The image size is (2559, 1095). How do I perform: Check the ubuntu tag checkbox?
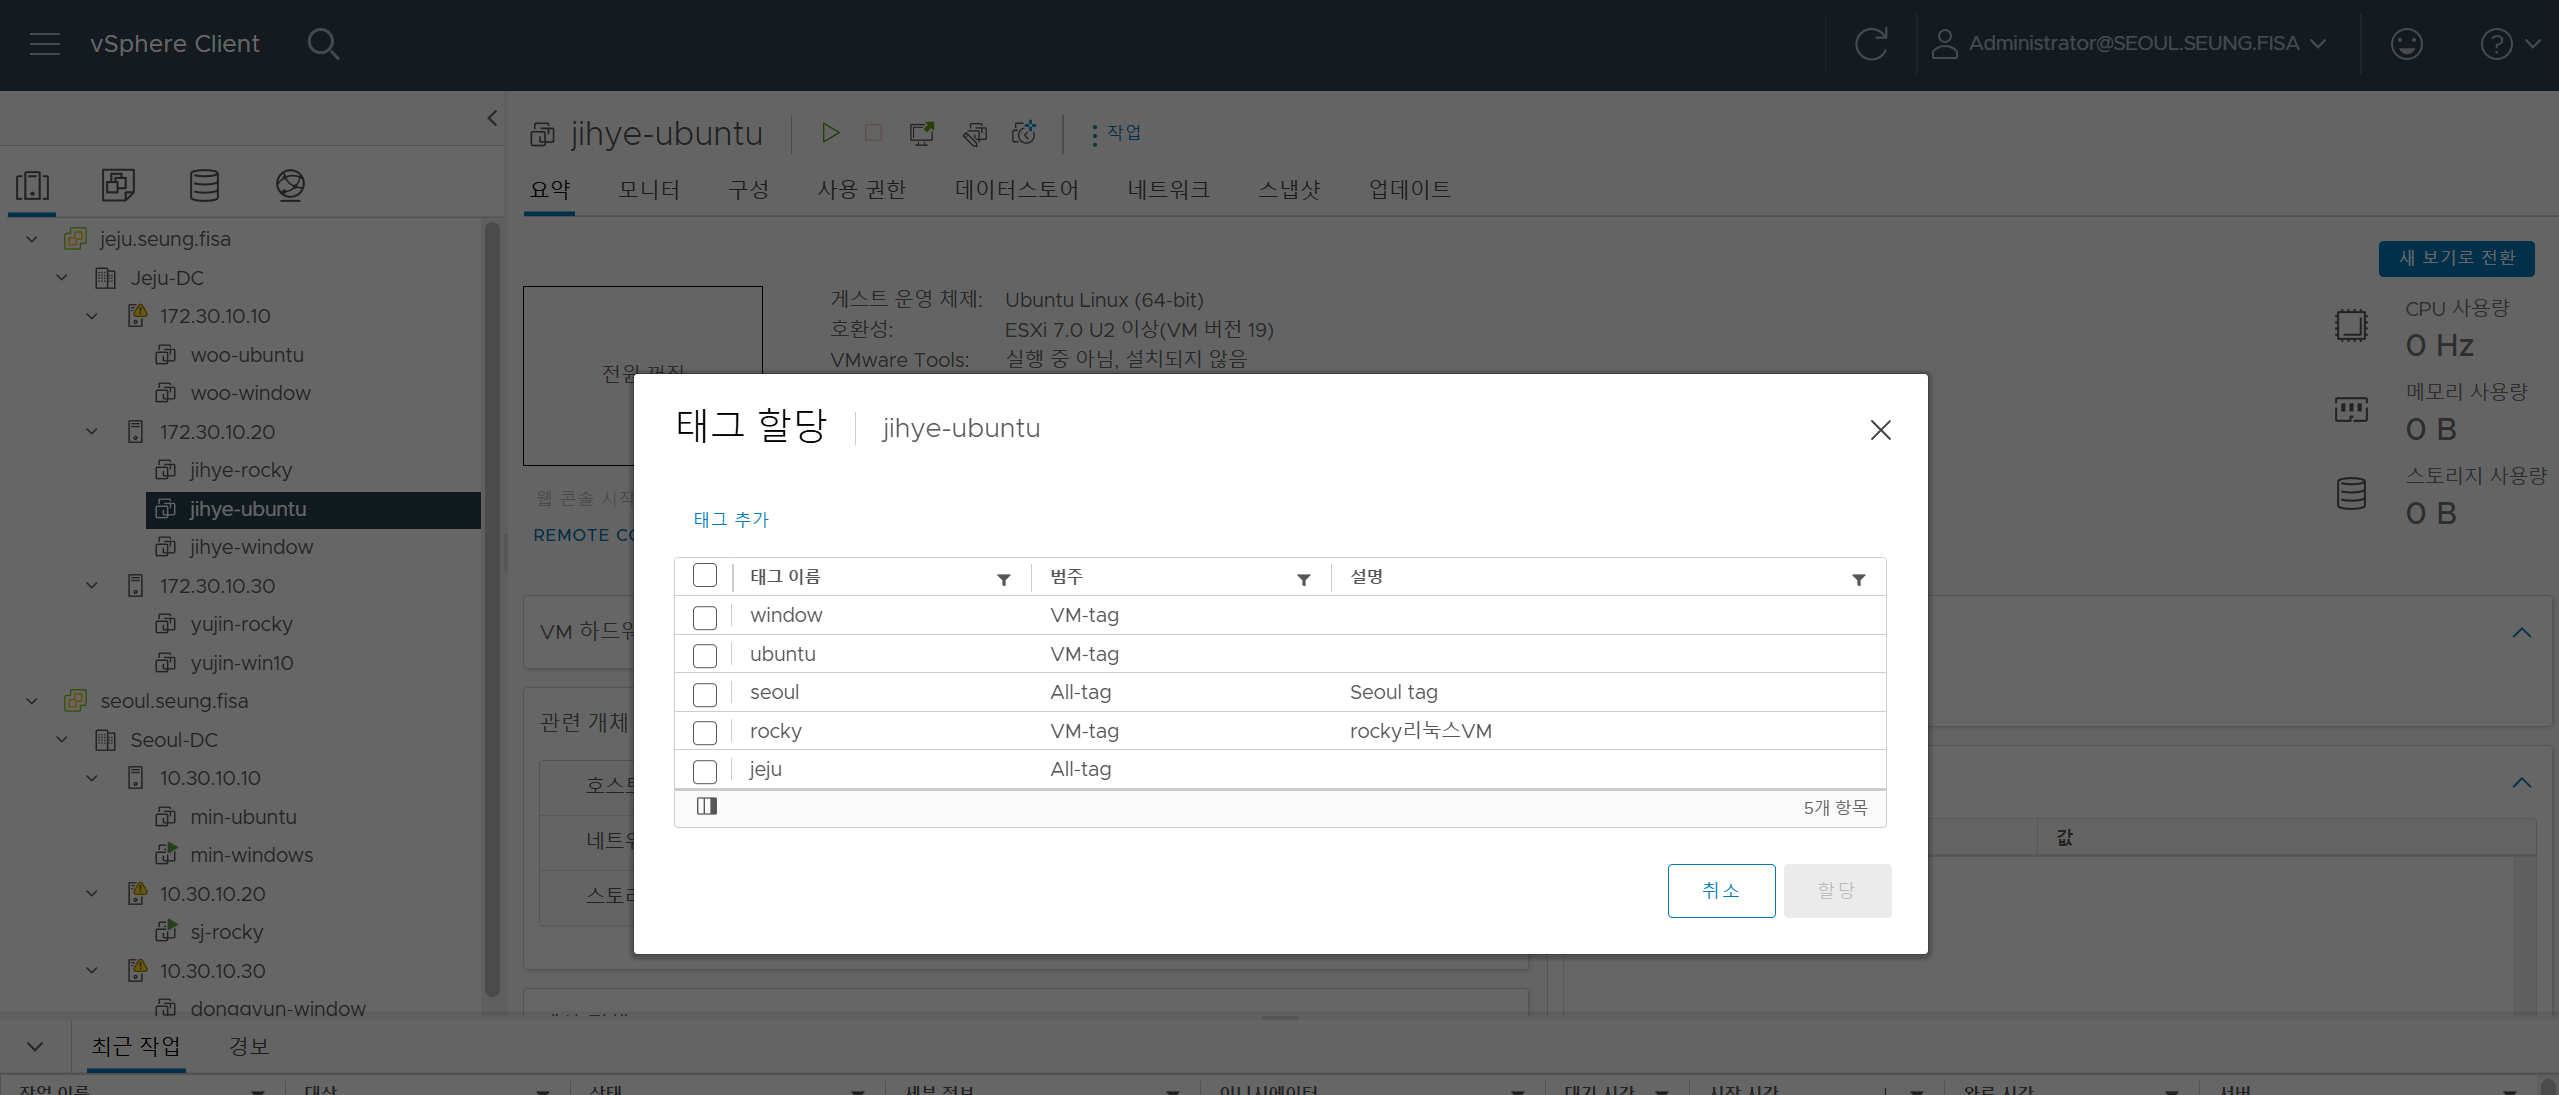(x=705, y=656)
